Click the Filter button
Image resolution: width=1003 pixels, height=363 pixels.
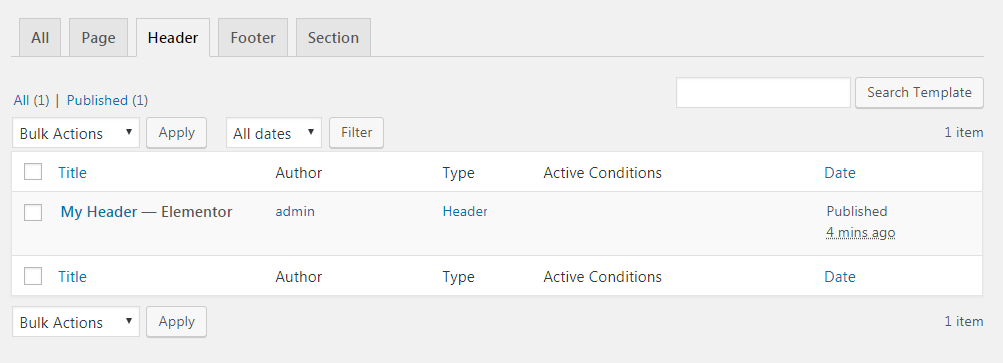356,133
